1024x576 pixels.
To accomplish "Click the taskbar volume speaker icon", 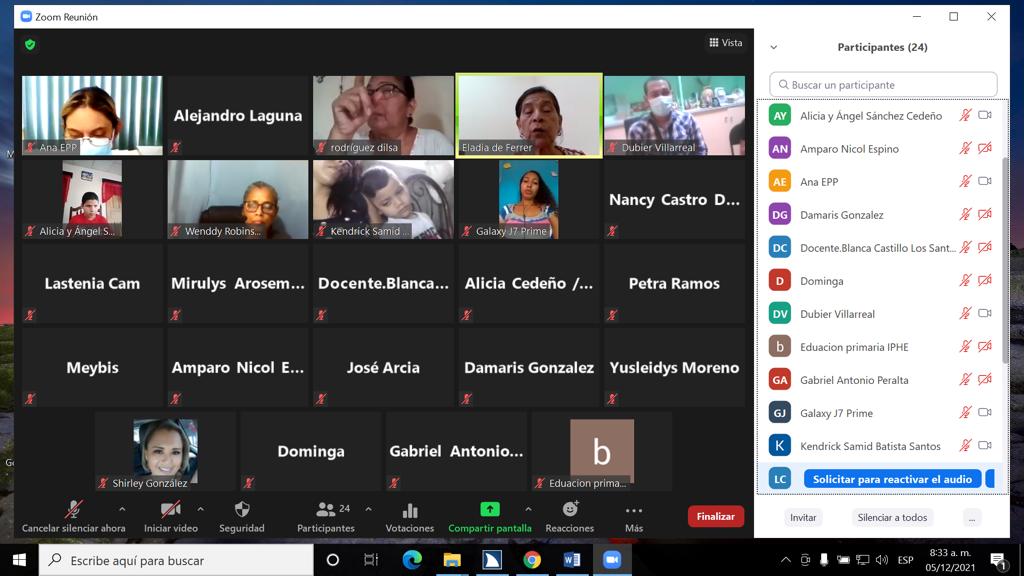I will (x=882, y=560).
